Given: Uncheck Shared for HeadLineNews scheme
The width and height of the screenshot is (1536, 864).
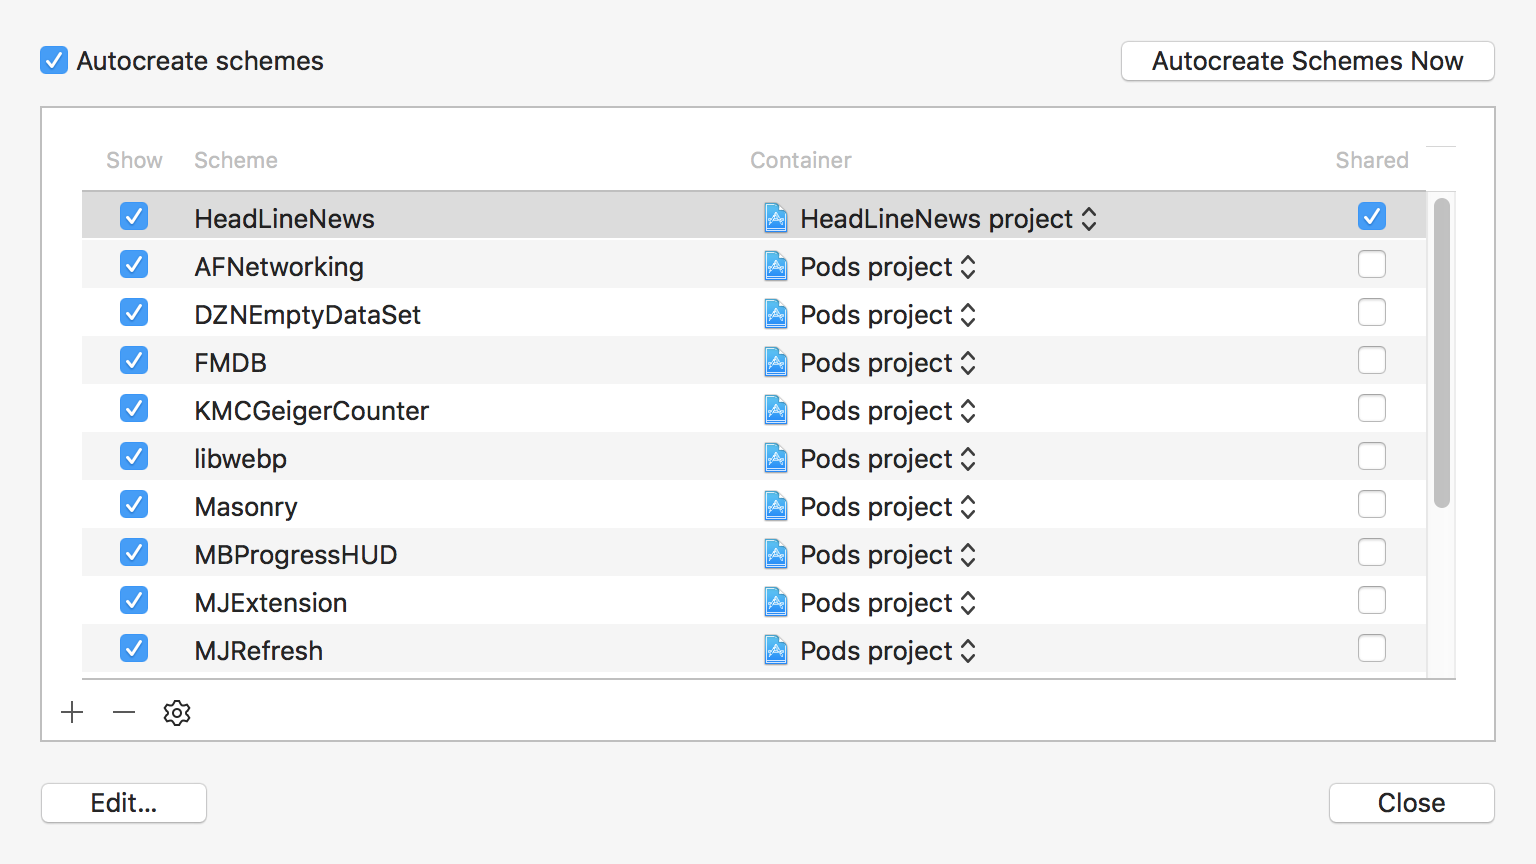Looking at the screenshot, I should point(1372,217).
